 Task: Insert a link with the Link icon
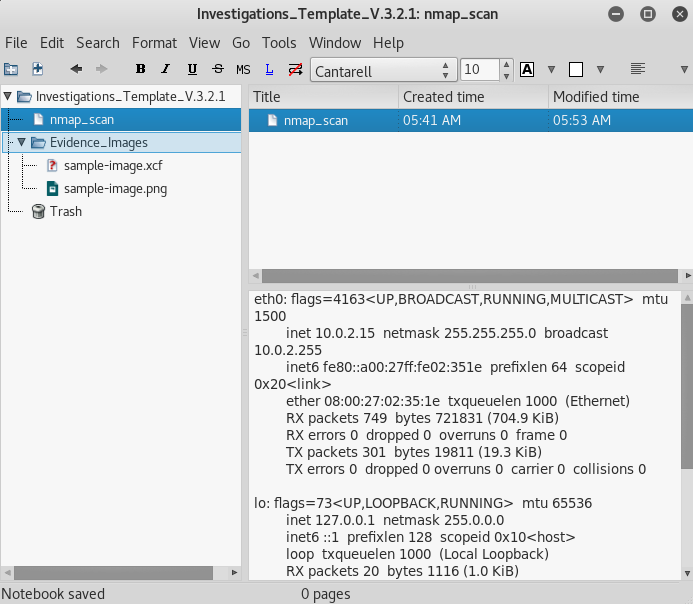(269, 69)
